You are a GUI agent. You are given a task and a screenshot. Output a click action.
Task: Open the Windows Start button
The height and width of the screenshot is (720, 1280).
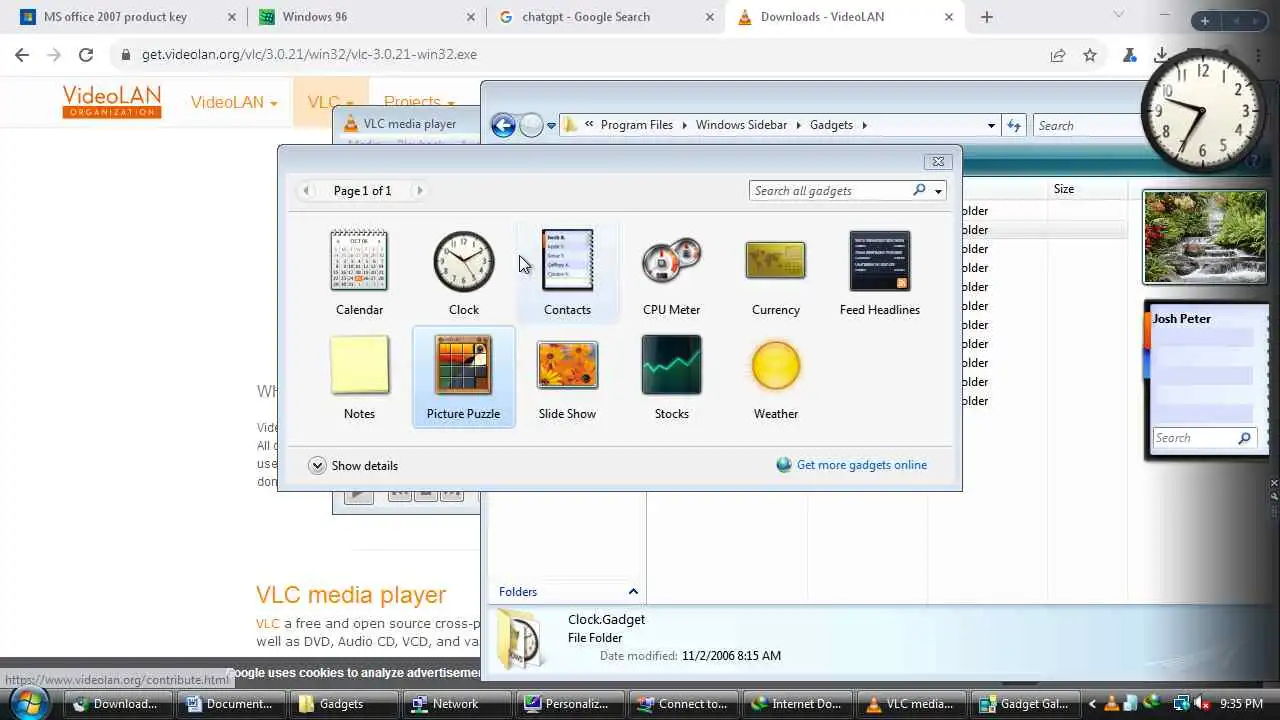(28, 703)
